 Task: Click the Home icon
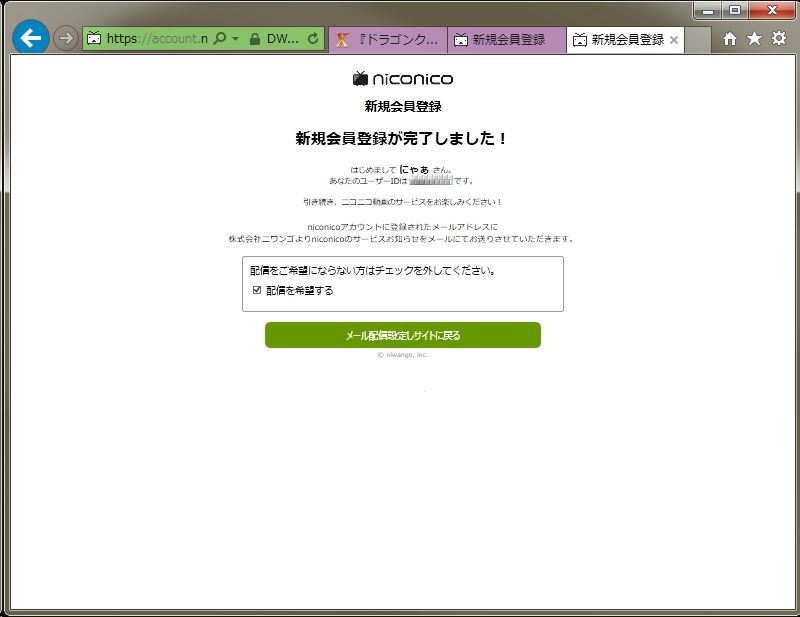point(730,39)
